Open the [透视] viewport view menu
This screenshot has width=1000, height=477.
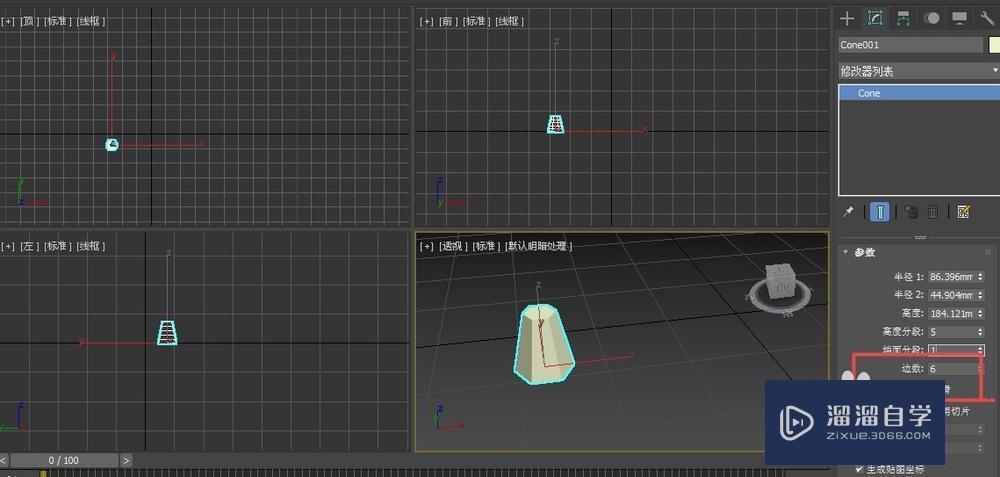[453, 246]
